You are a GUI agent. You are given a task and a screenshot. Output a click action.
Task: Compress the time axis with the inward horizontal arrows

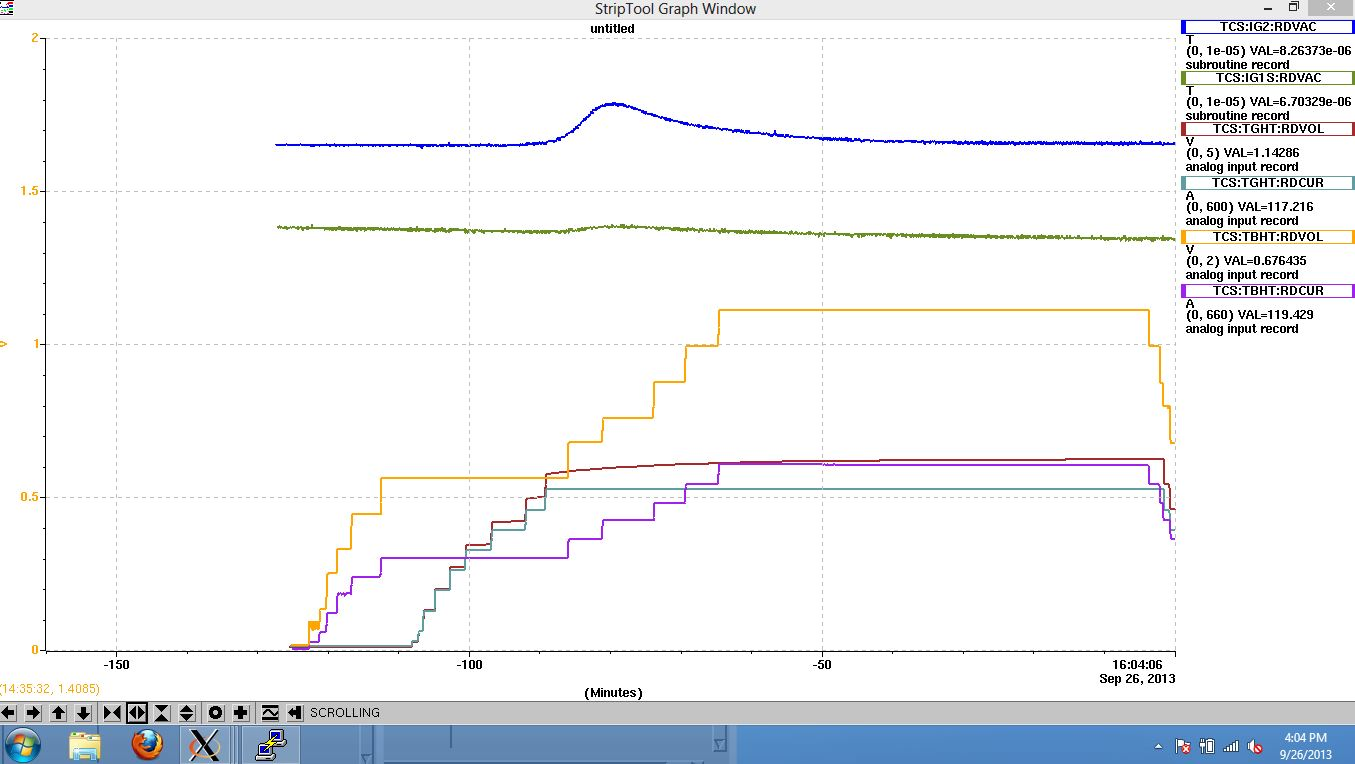[112, 713]
